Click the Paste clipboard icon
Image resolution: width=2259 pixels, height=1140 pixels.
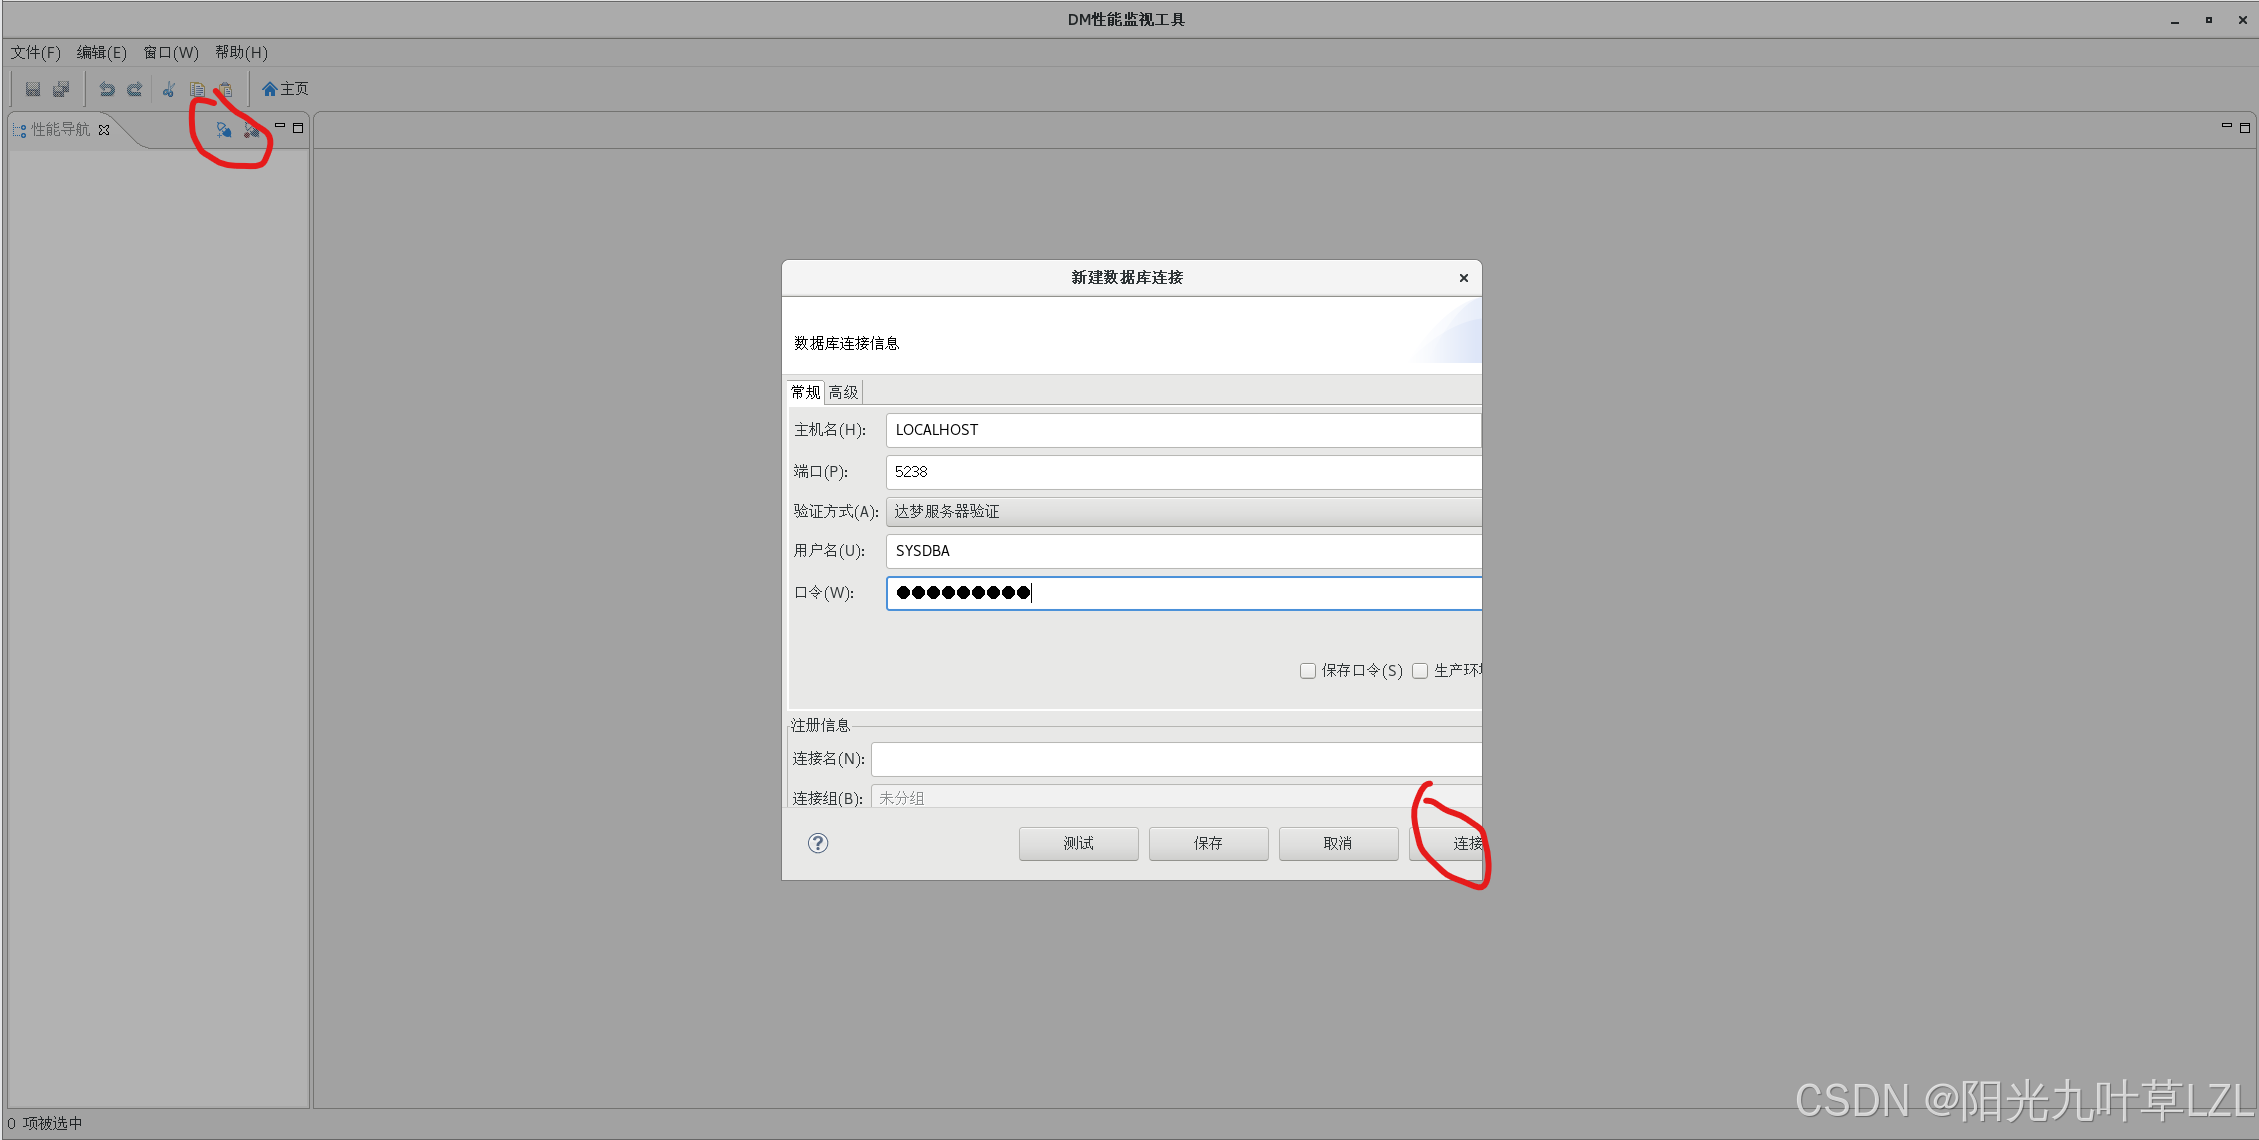point(226,89)
